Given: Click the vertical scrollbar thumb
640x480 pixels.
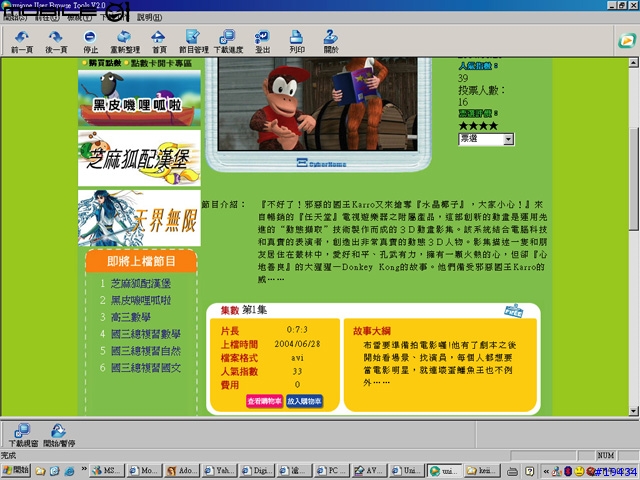Looking at the screenshot, I should 633,180.
